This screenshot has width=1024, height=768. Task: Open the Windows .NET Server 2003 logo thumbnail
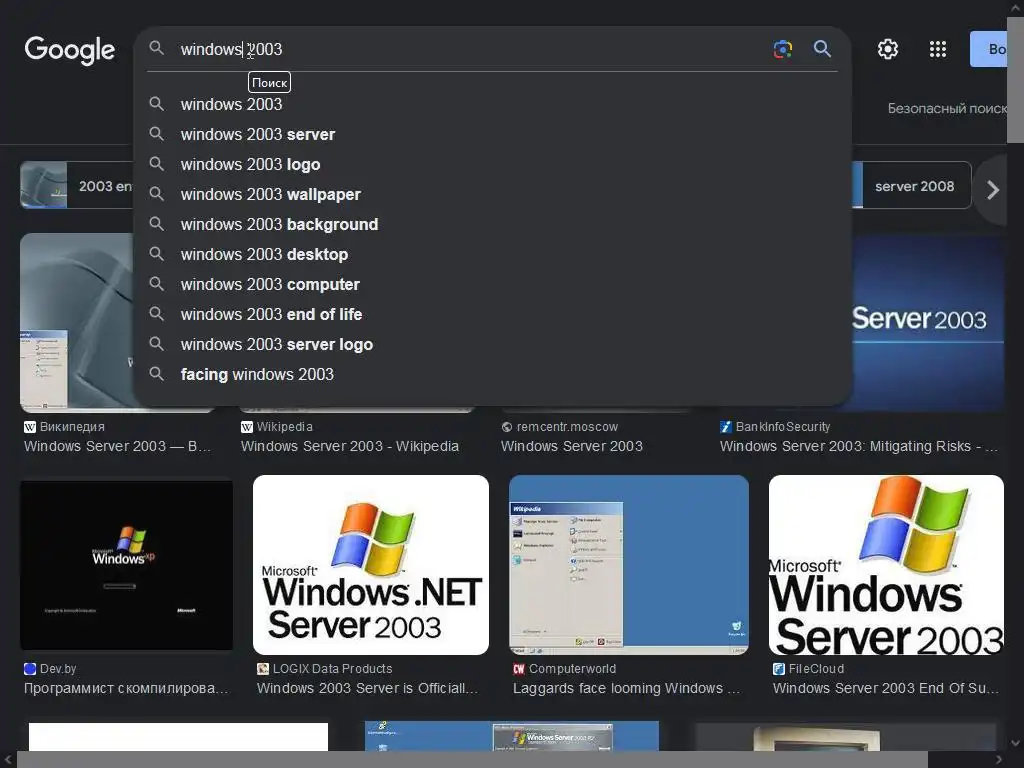[x=371, y=565]
